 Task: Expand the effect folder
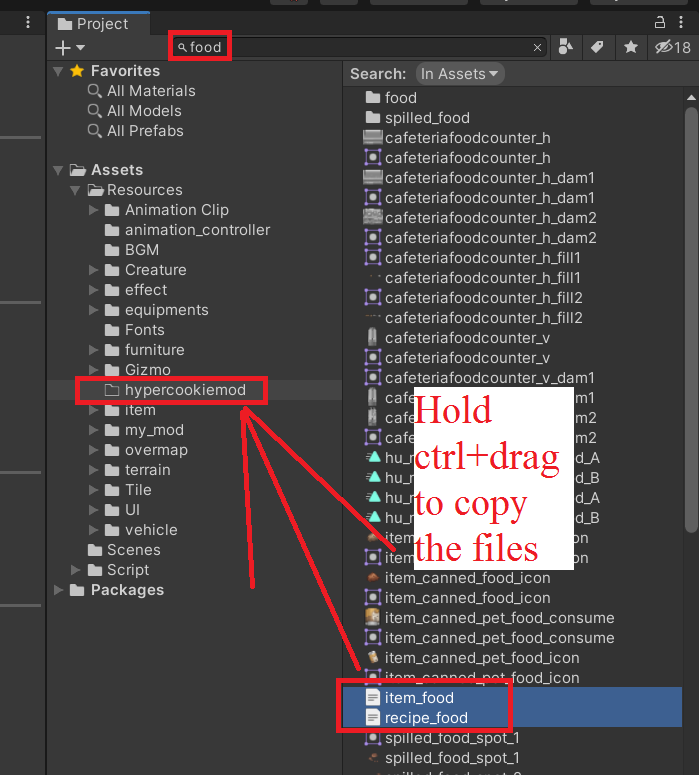(x=93, y=290)
